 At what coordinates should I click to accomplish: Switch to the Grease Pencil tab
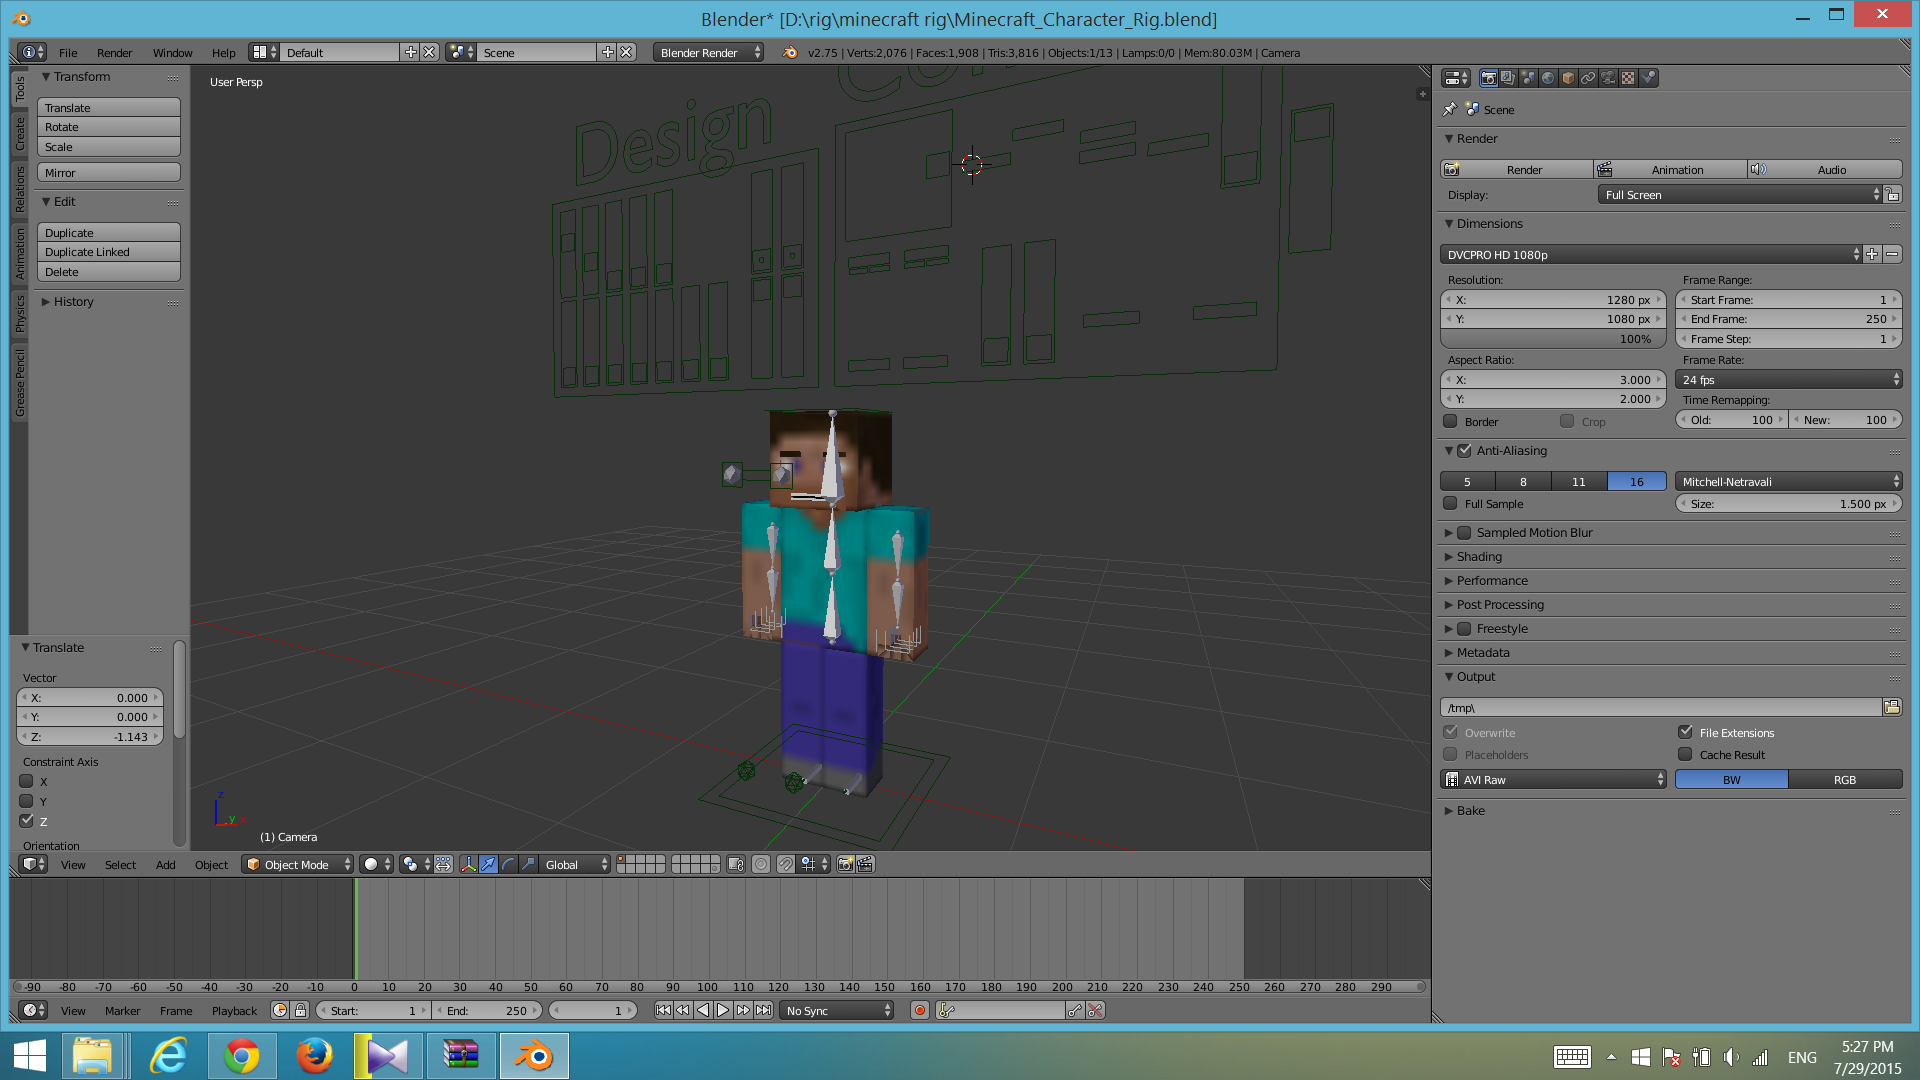[19, 383]
